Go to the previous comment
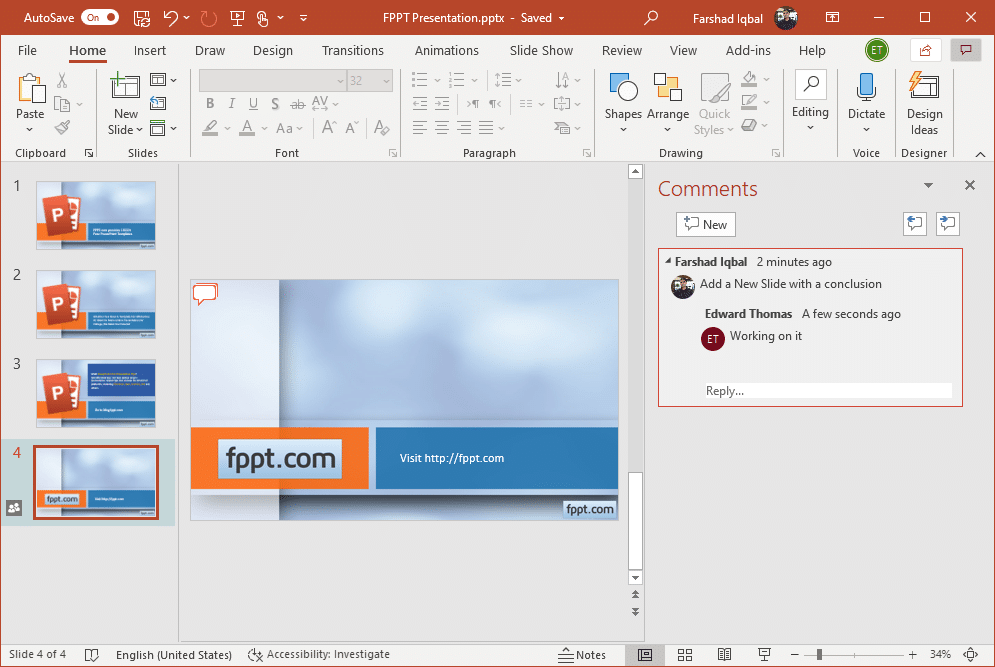This screenshot has height=667, width=995. click(914, 224)
